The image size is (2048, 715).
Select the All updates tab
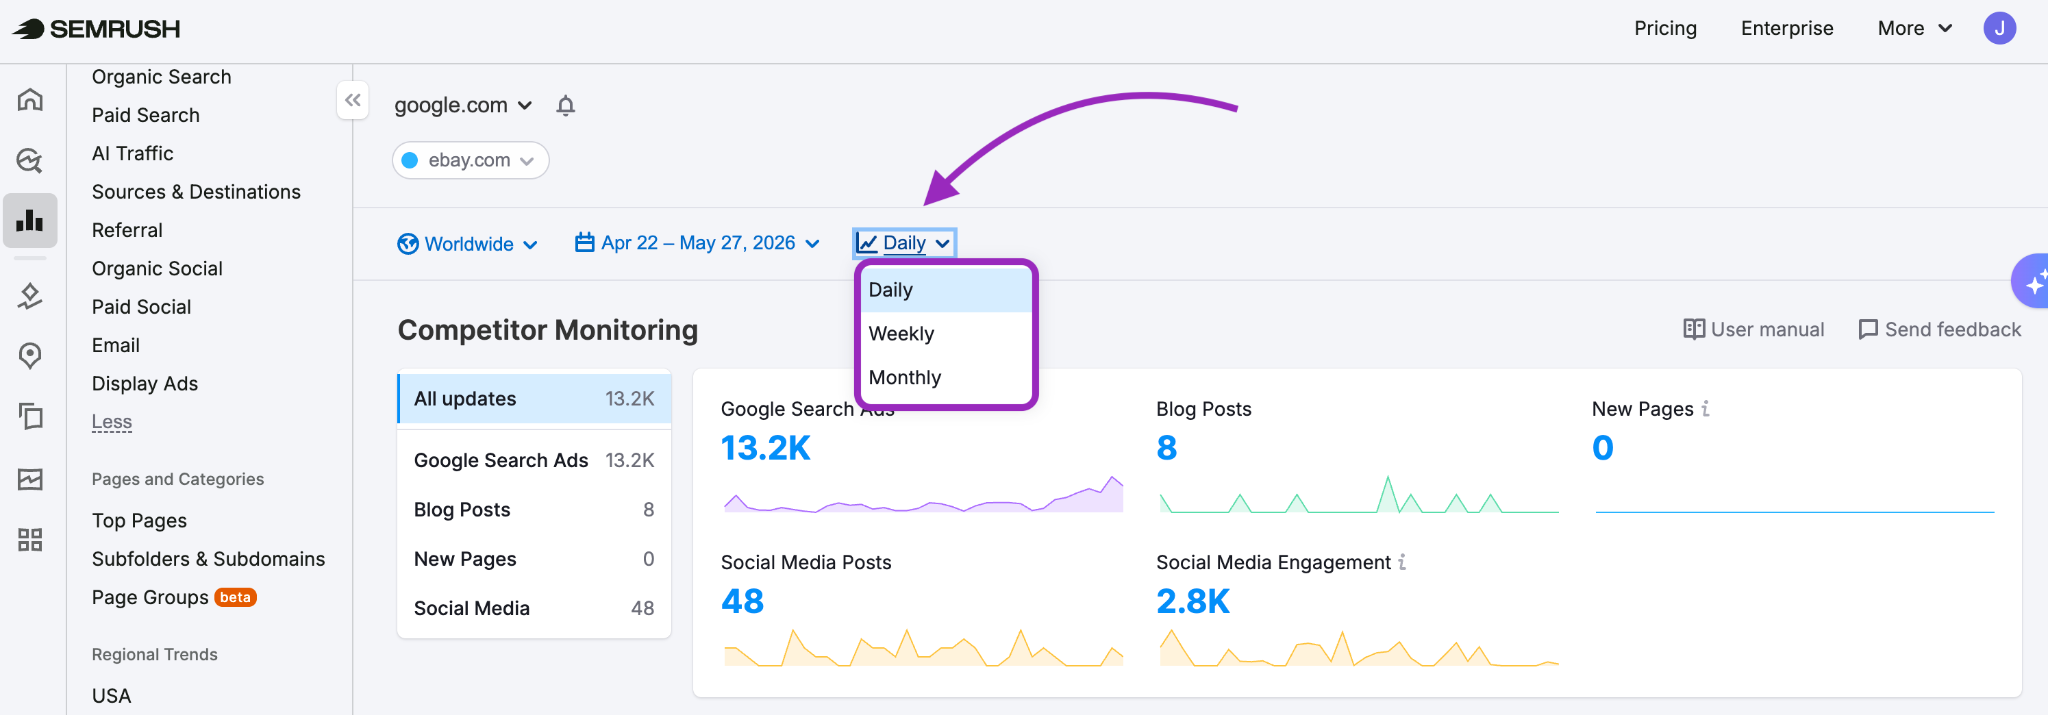tap(534, 399)
